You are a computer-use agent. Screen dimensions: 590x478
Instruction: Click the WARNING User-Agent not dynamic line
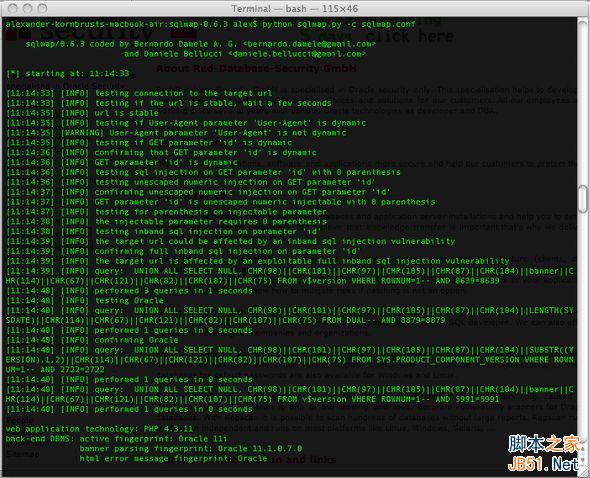point(176,133)
